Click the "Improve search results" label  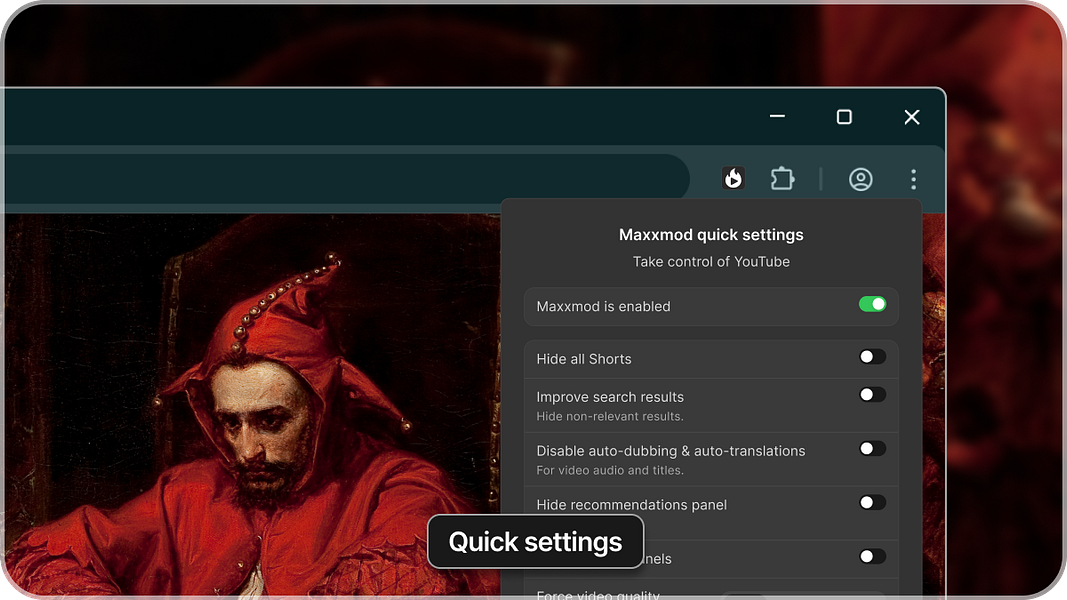pyautogui.click(x=610, y=397)
